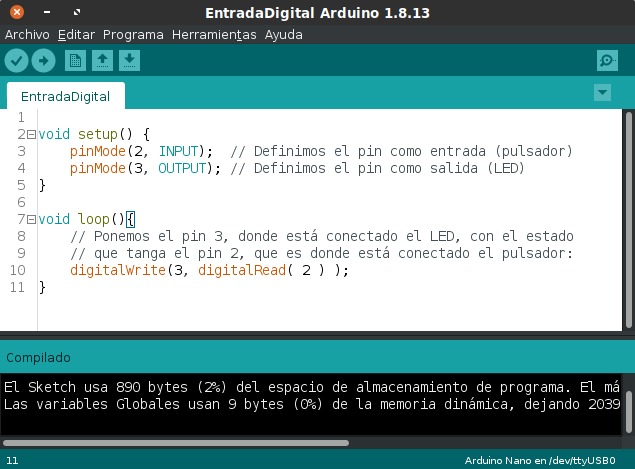The image size is (635, 469).
Task: Open the Serial Monitor magnifier icon
Action: 606,61
